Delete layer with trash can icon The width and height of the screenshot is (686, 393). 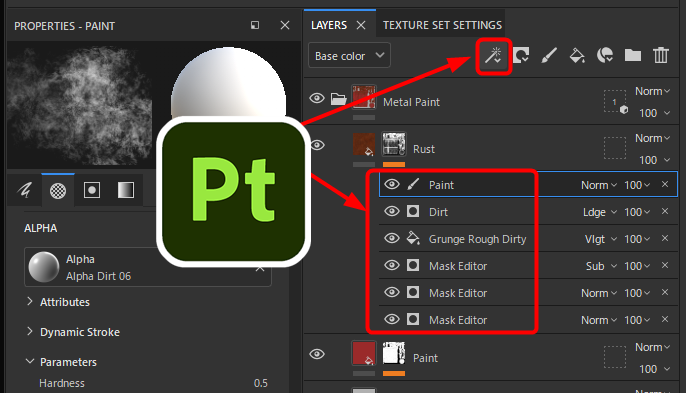click(661, 56)
